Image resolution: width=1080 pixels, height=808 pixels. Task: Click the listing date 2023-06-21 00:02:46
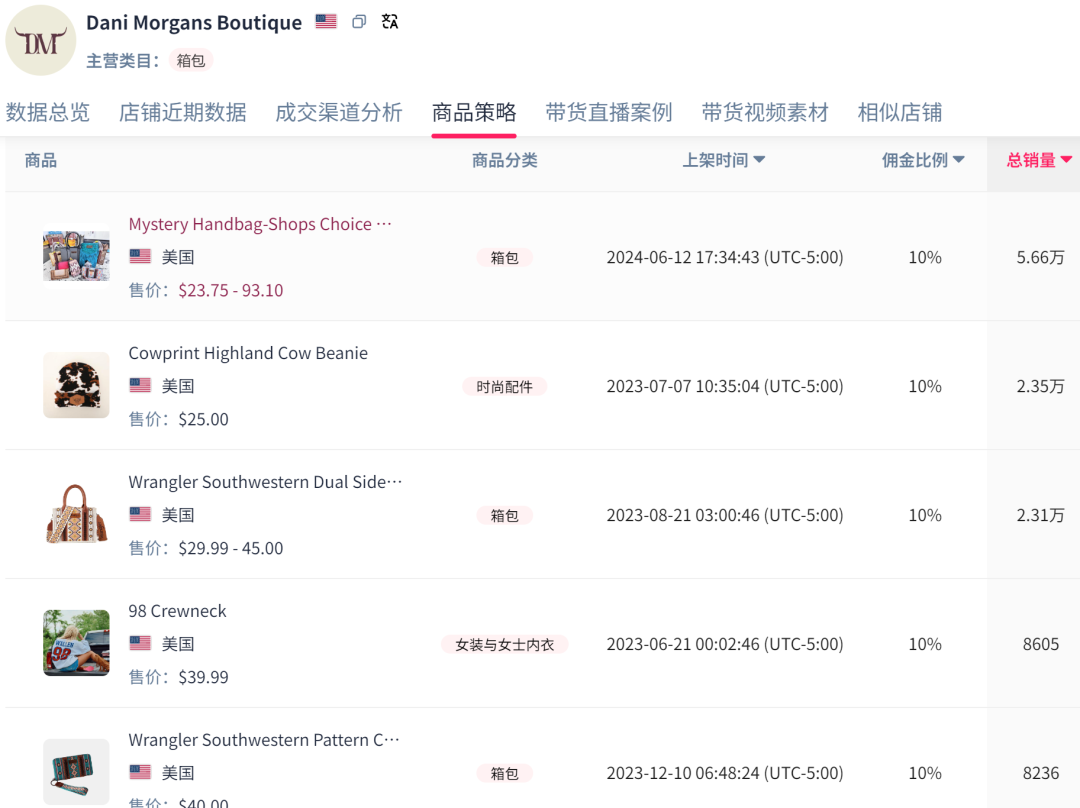[725, 644]
